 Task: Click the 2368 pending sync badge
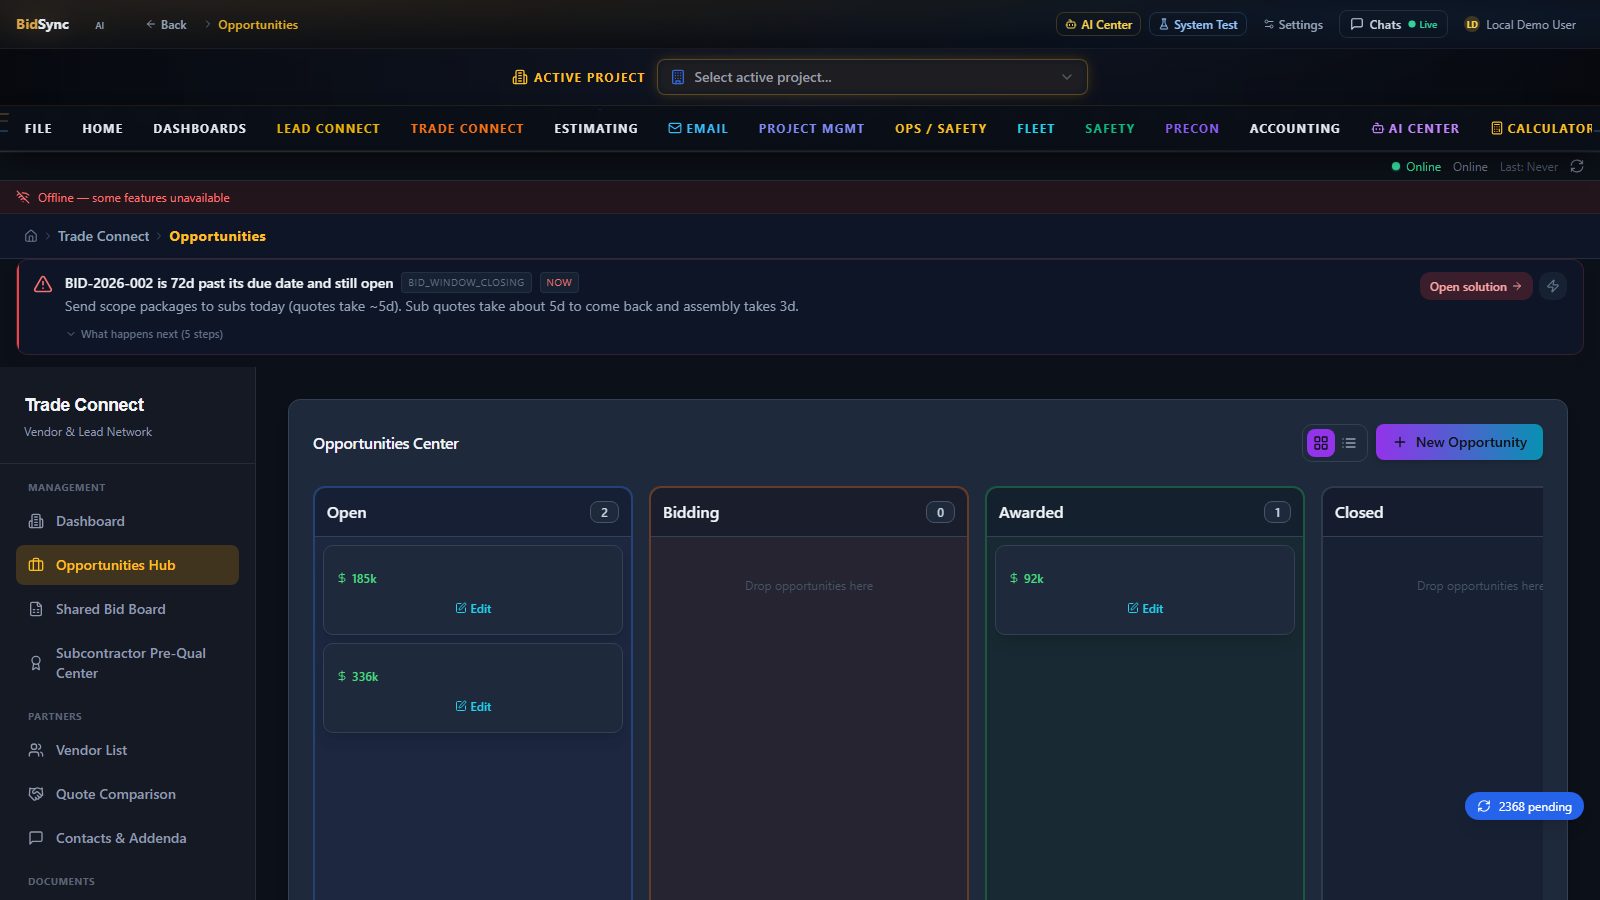(x=1524, y=806)
